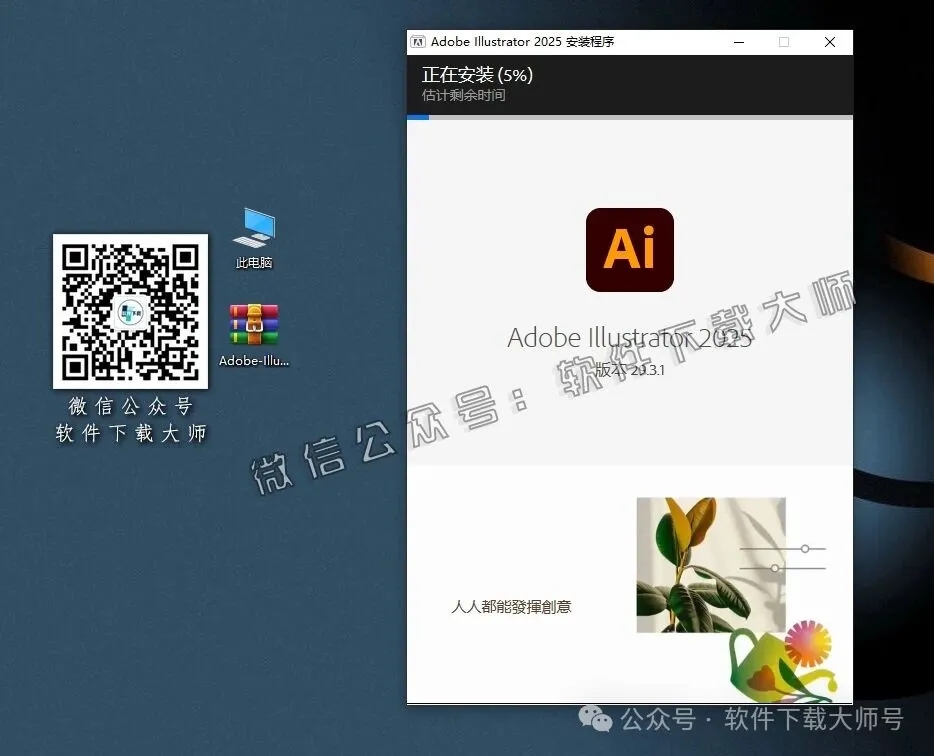Click the circular slider handle graphic beside the plant
The height and width of the screenshot is (756, 934).
805,548
